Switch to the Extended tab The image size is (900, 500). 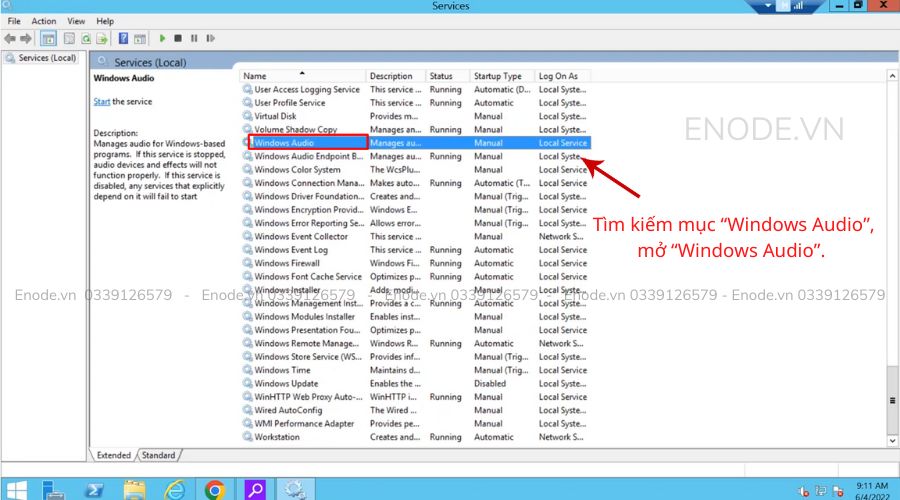point(113,455)
